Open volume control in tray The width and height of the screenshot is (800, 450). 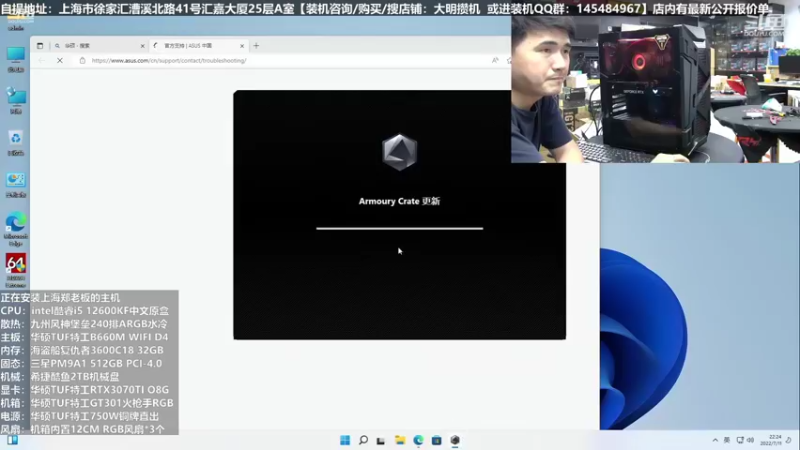750,440
